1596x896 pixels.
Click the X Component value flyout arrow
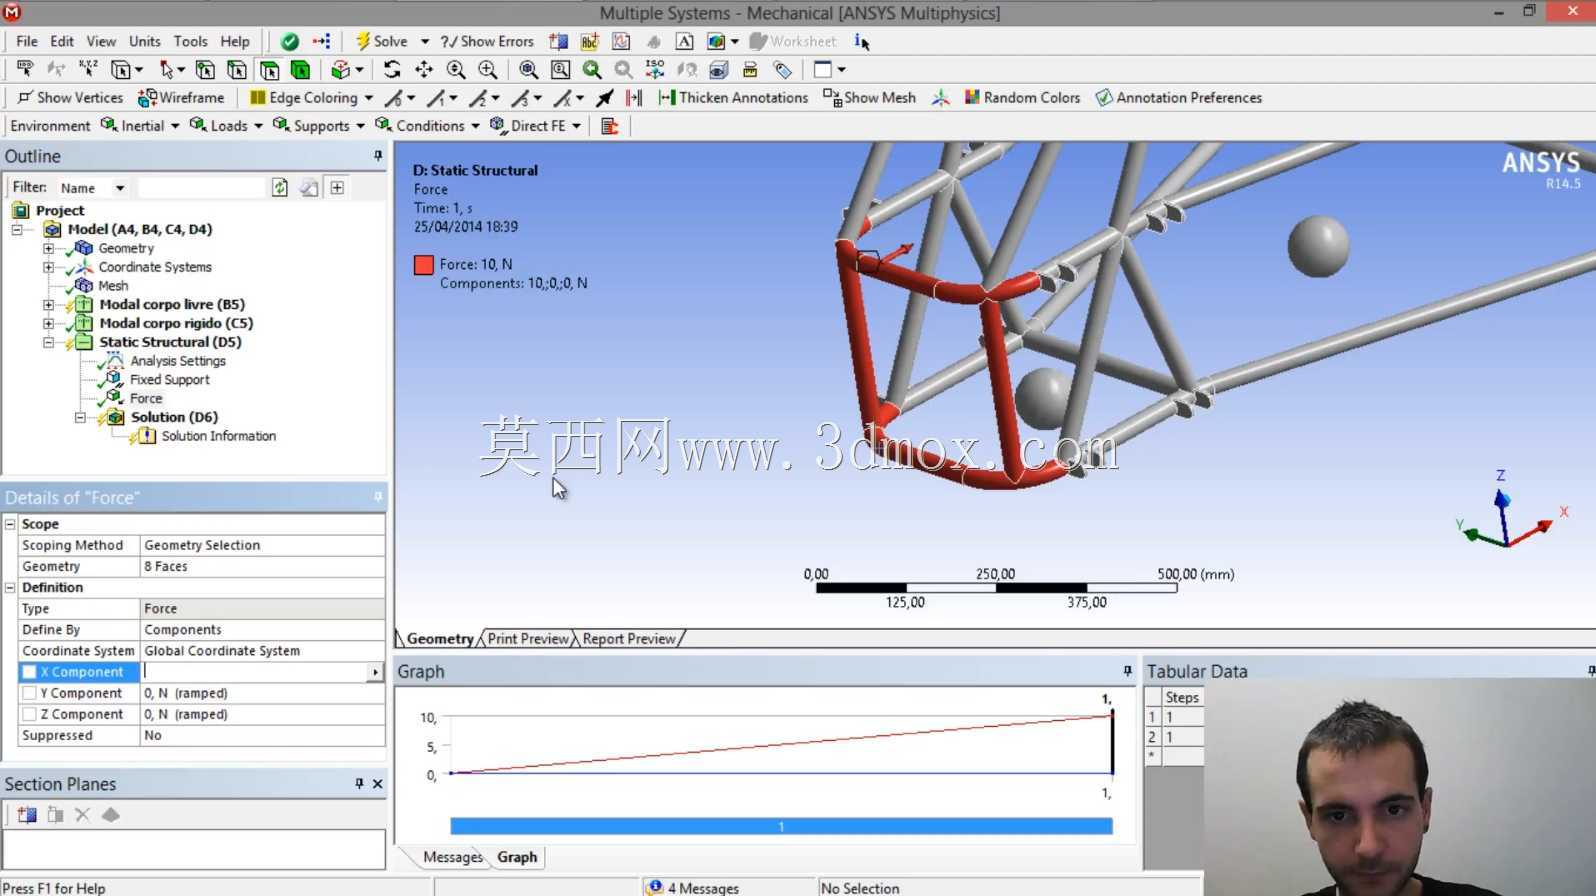(x=375, y=672)
